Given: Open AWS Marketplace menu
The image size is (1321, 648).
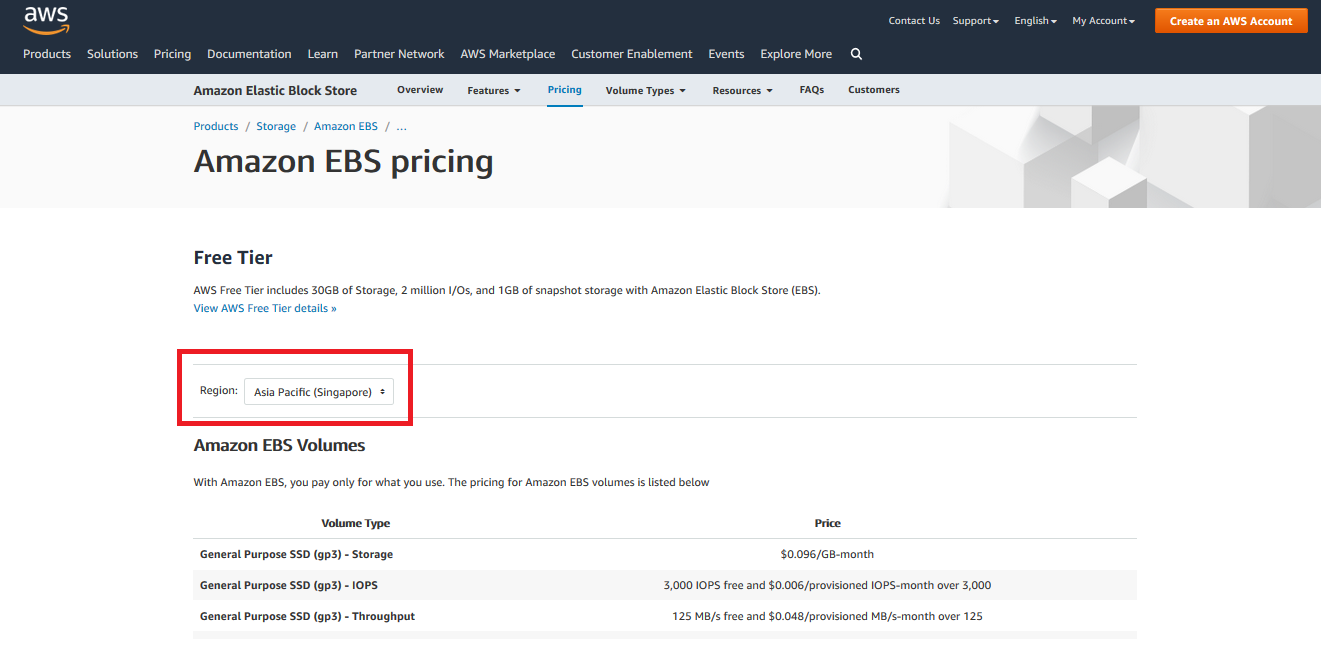Looking at the screenshot, I should click(508, 54).
